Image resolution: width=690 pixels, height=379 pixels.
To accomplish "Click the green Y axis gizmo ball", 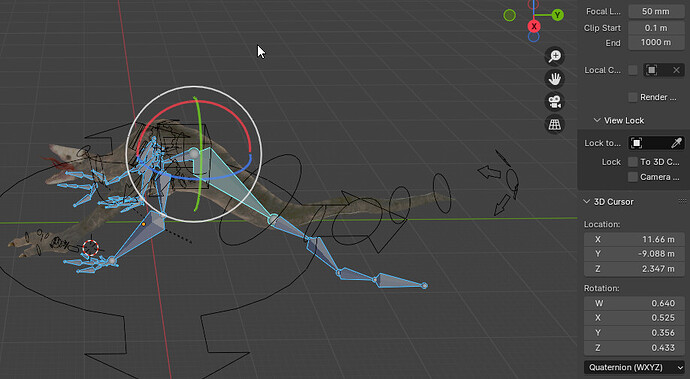I will tap(558, 15).
